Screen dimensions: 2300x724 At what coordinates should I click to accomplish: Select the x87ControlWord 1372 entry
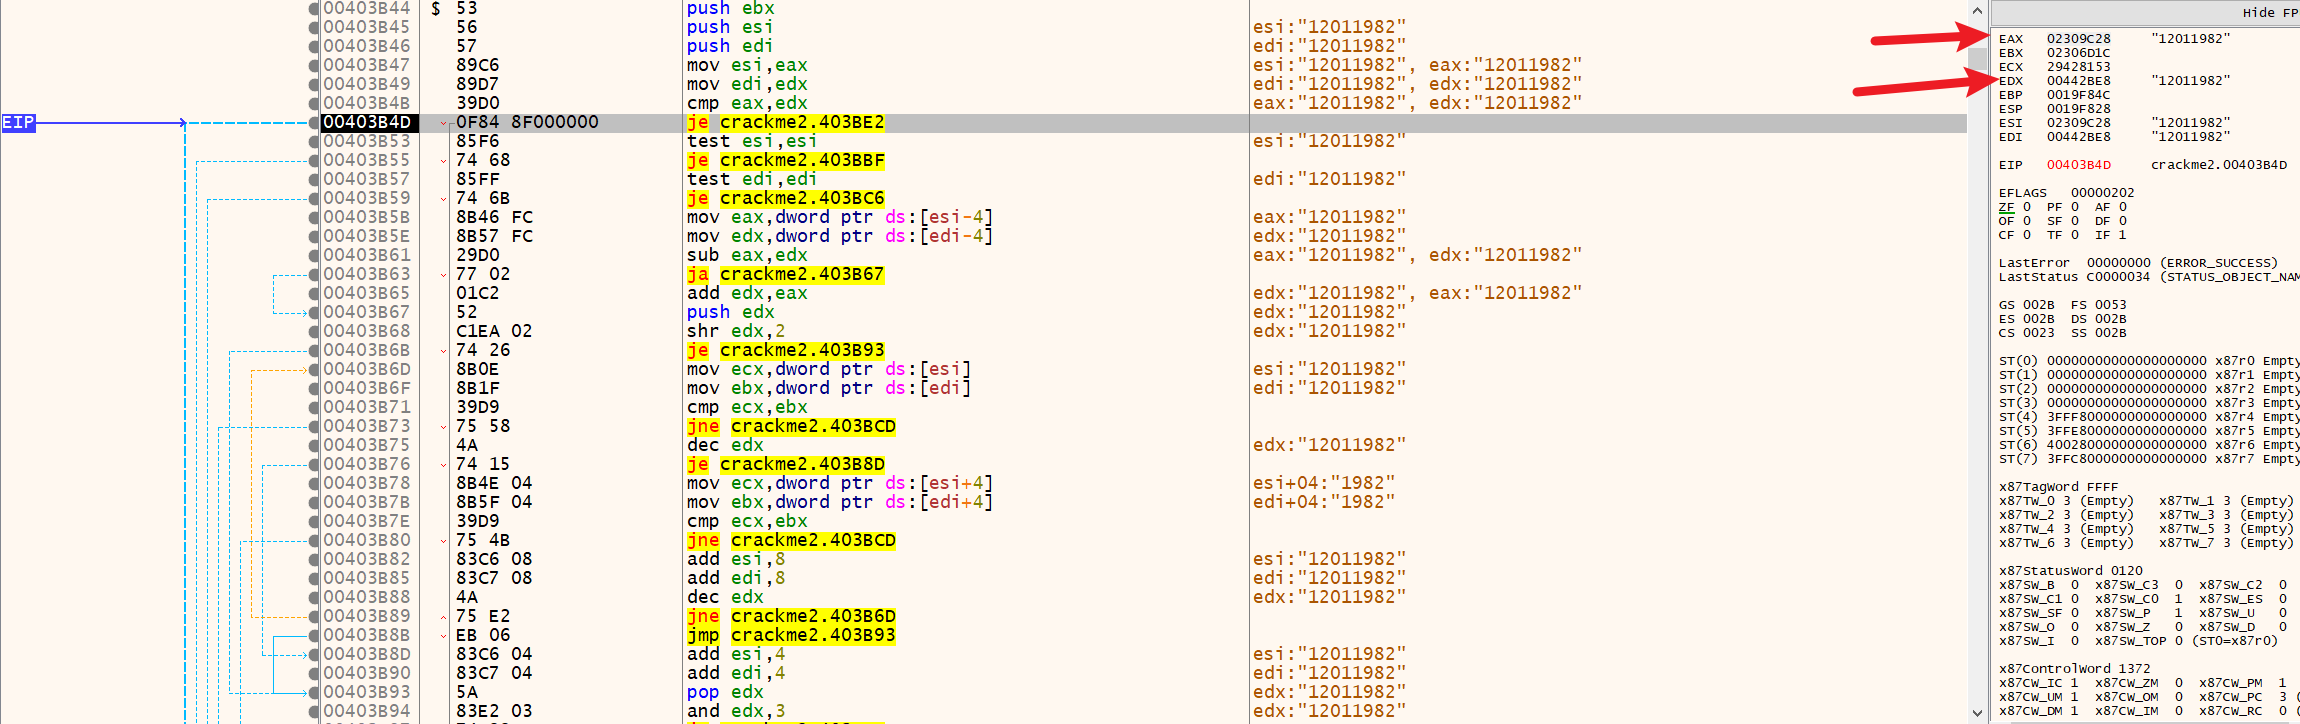(2074, 669)
